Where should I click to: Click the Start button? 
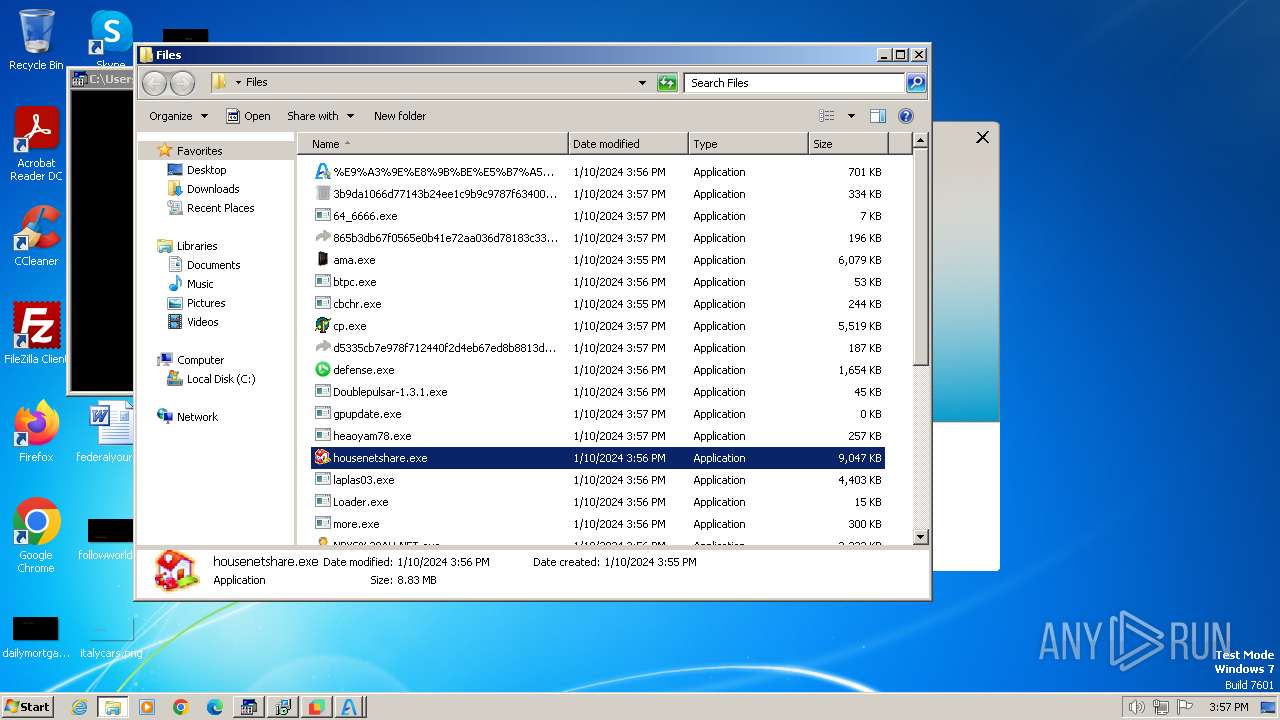point(28,707)
